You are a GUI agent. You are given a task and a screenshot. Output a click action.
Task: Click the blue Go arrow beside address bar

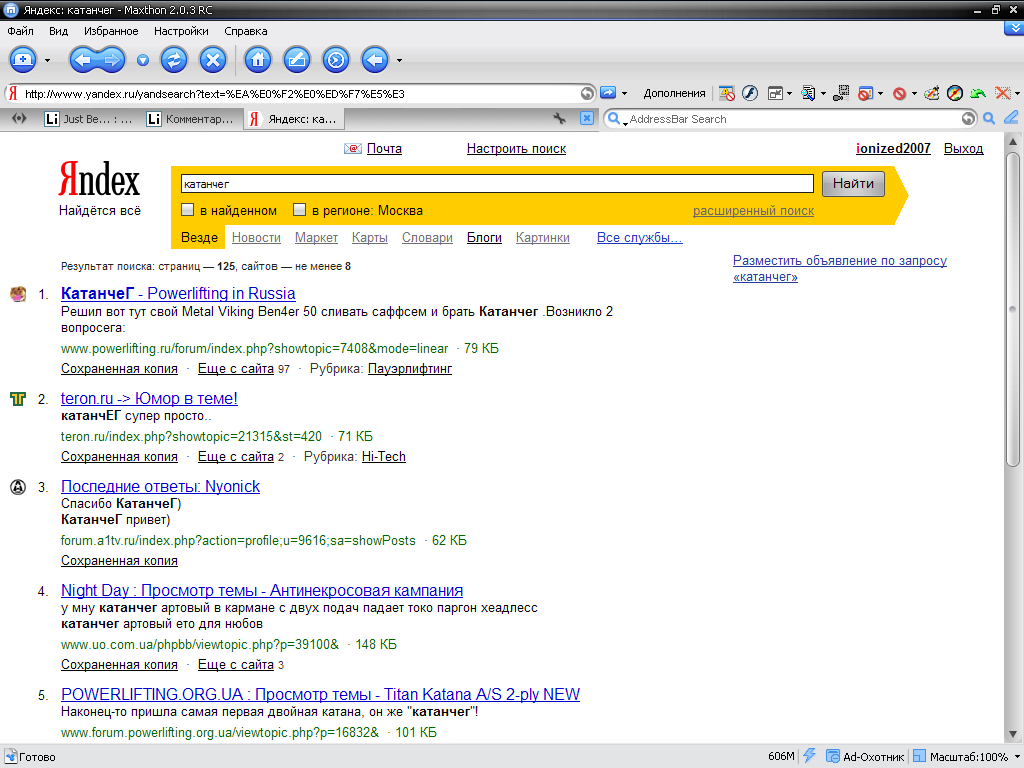pyautogui.click(x=607, y=93)
